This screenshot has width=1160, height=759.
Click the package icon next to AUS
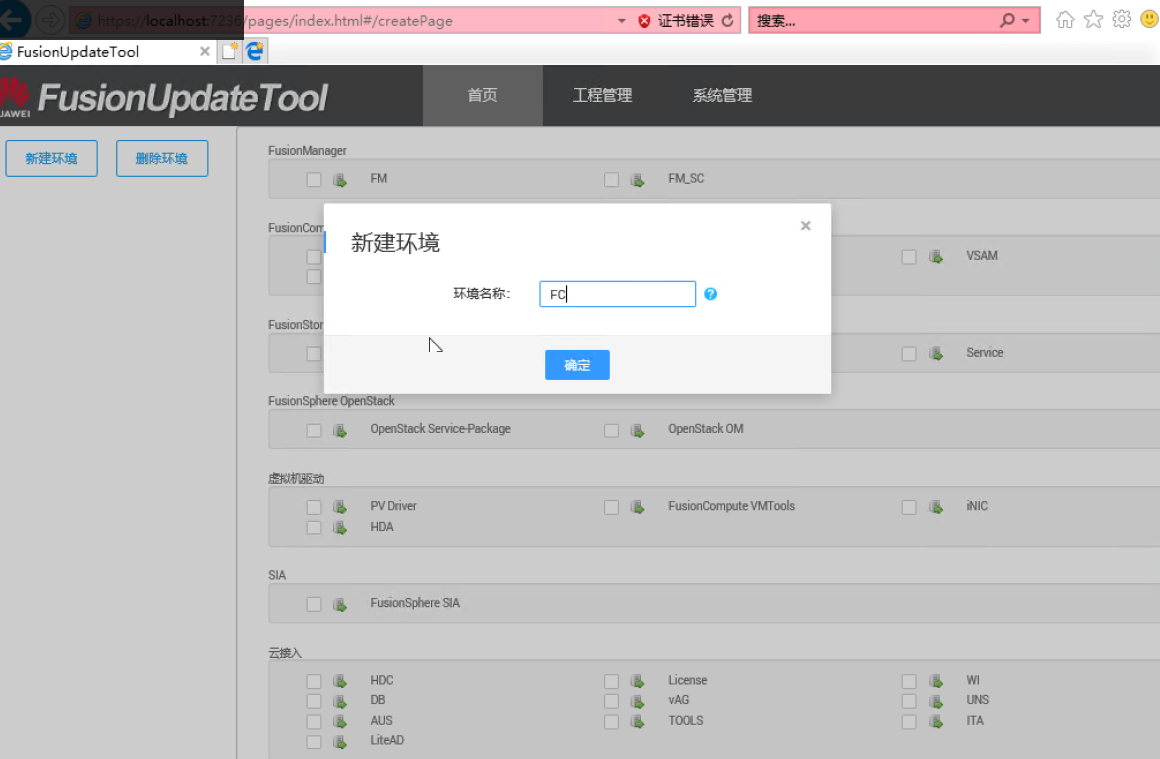(x=340, y=721)
